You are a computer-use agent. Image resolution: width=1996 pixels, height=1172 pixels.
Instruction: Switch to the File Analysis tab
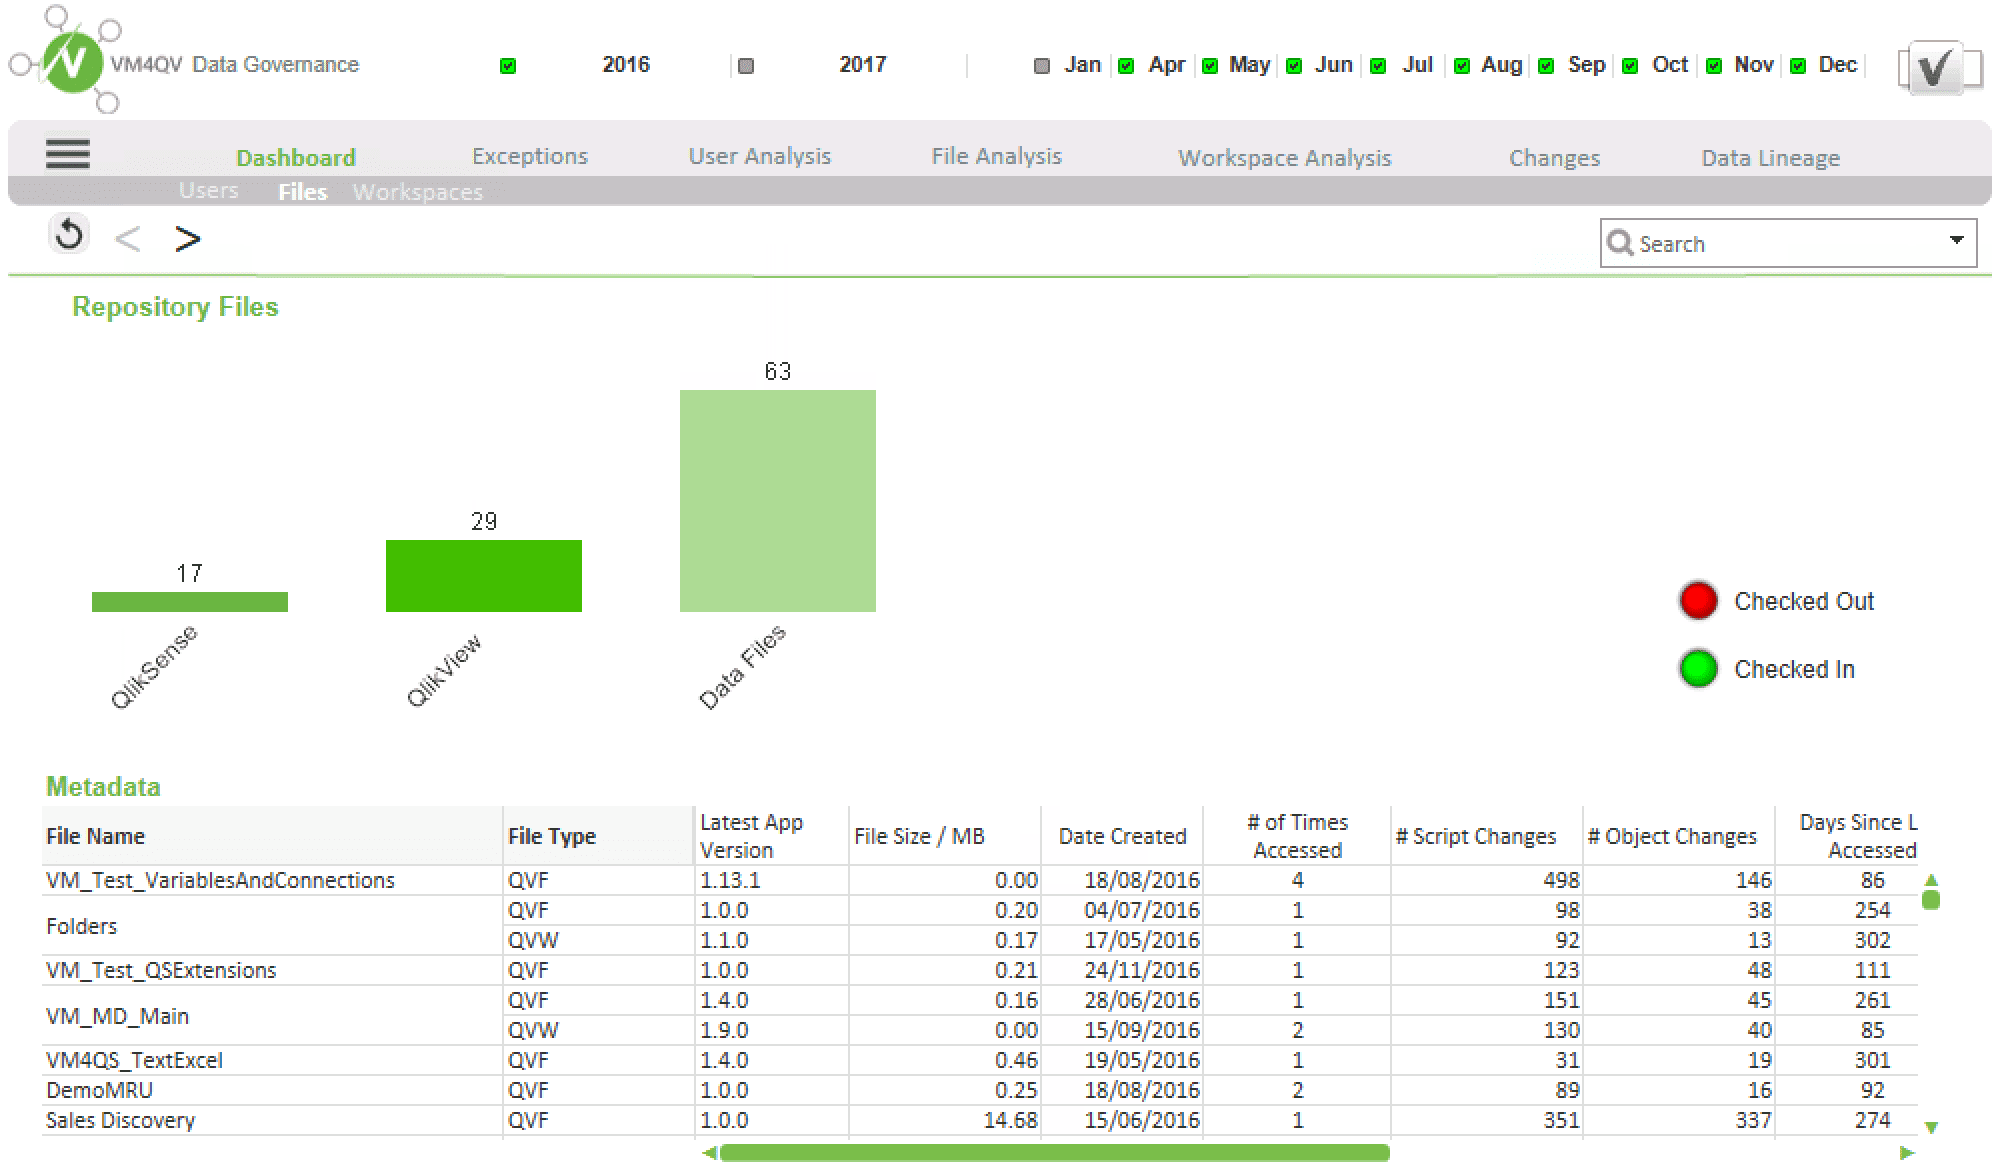(x=997, y=156)
